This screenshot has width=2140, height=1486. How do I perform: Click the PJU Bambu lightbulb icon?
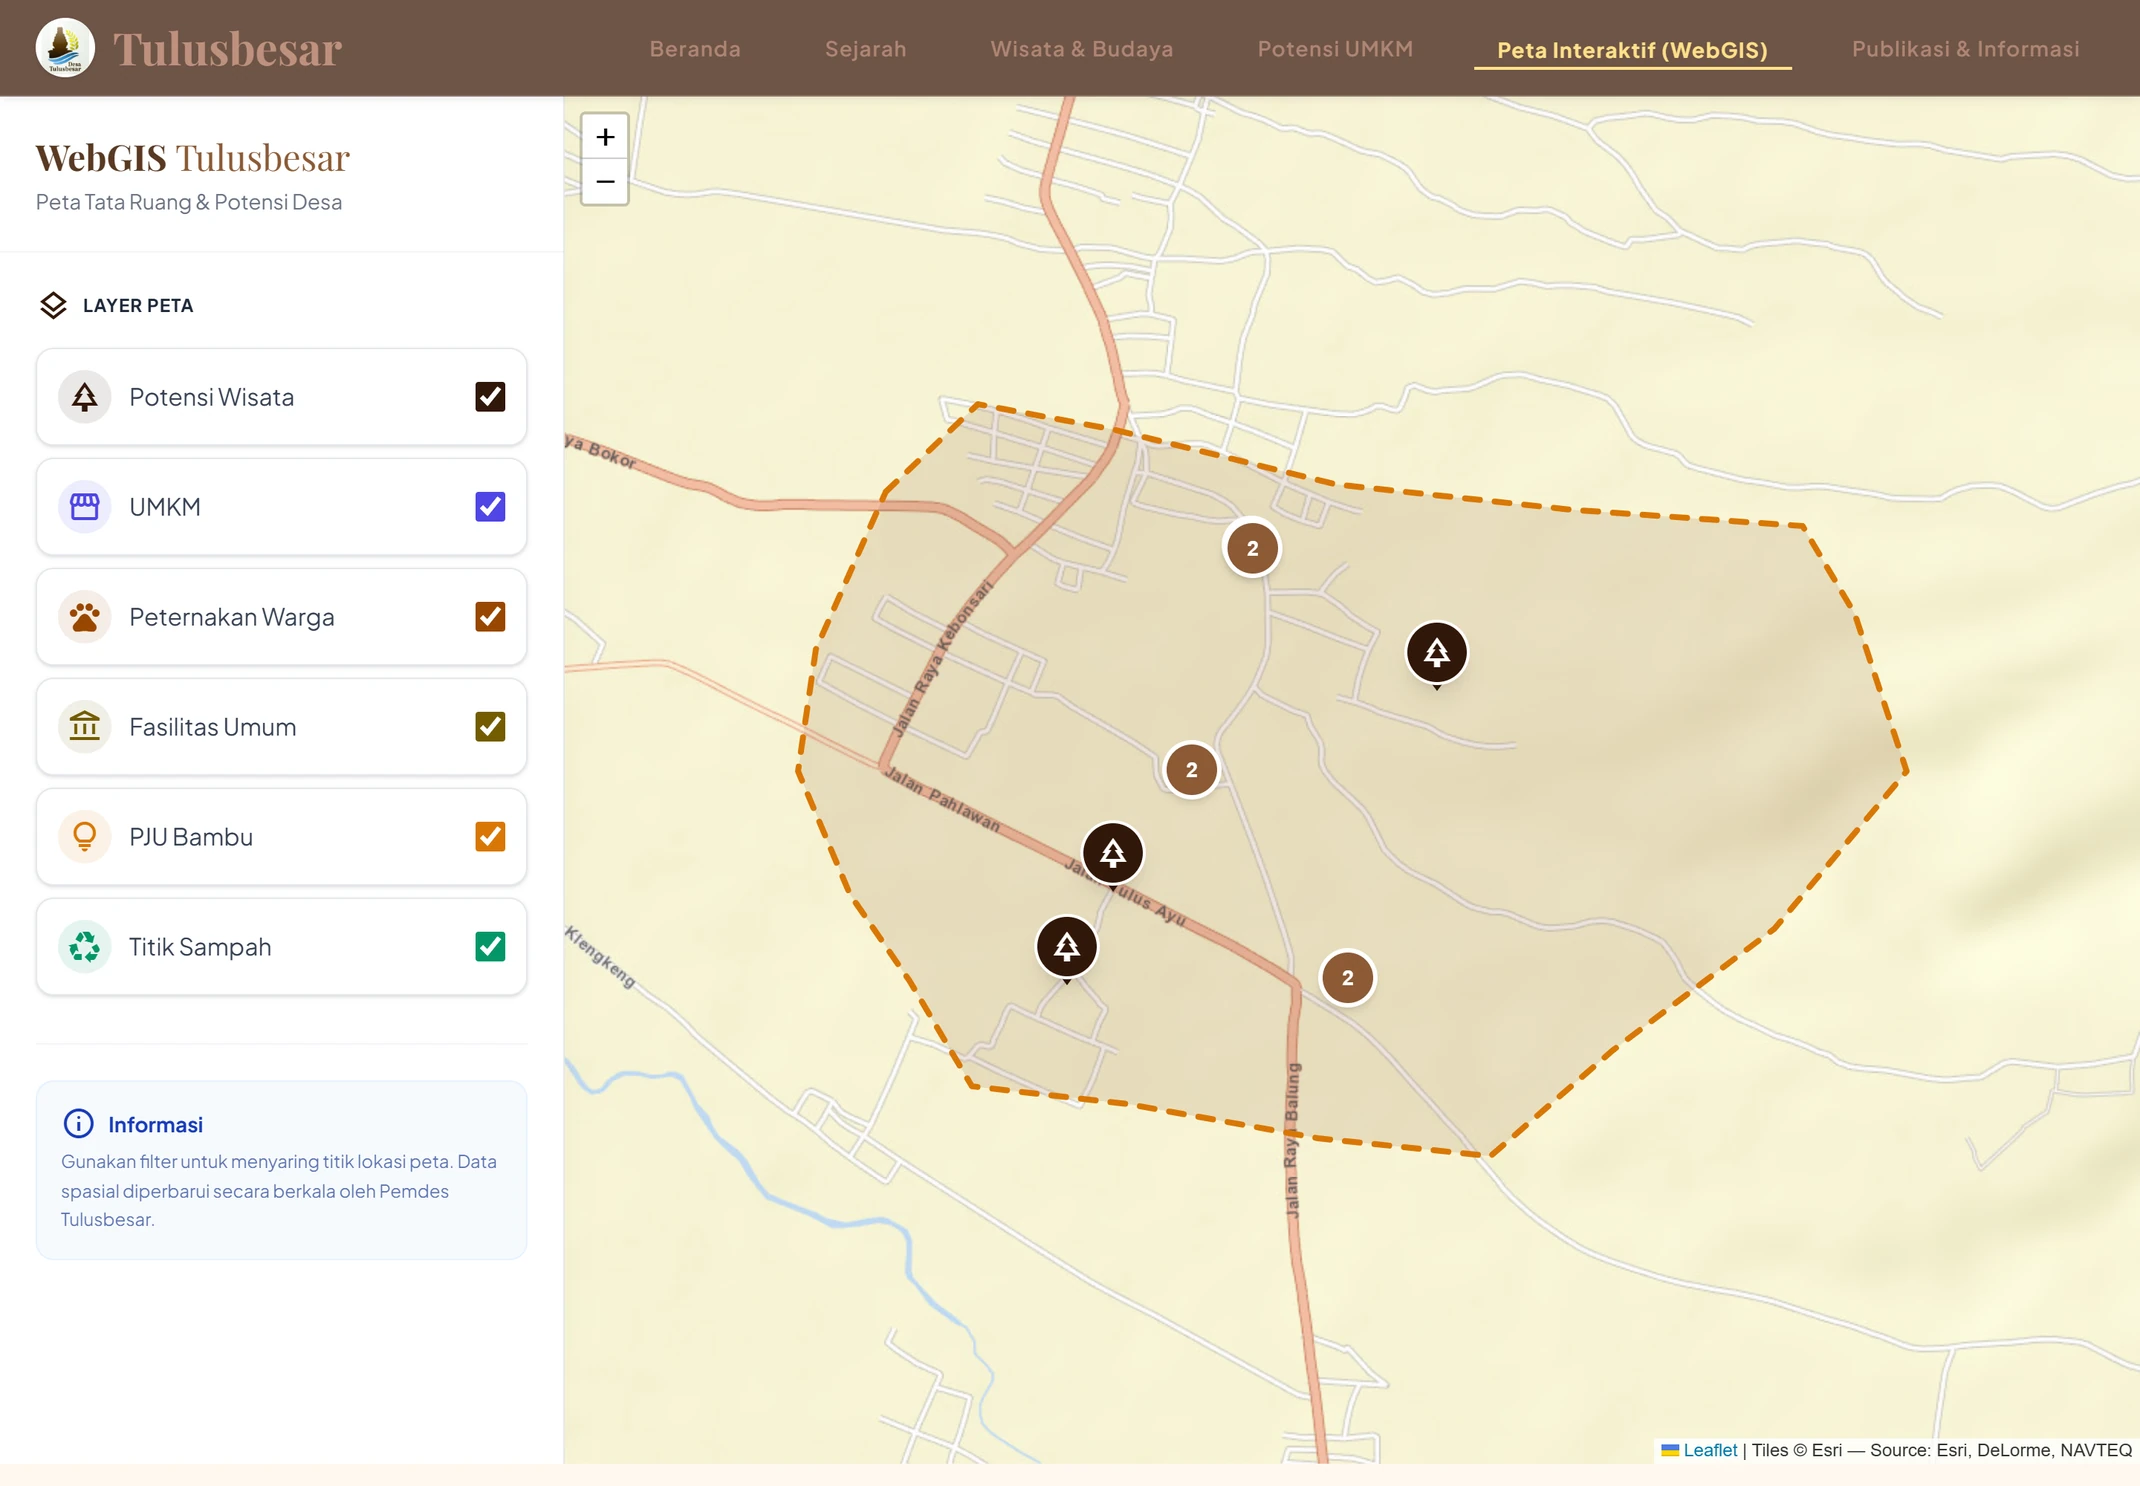coord(85,837)
